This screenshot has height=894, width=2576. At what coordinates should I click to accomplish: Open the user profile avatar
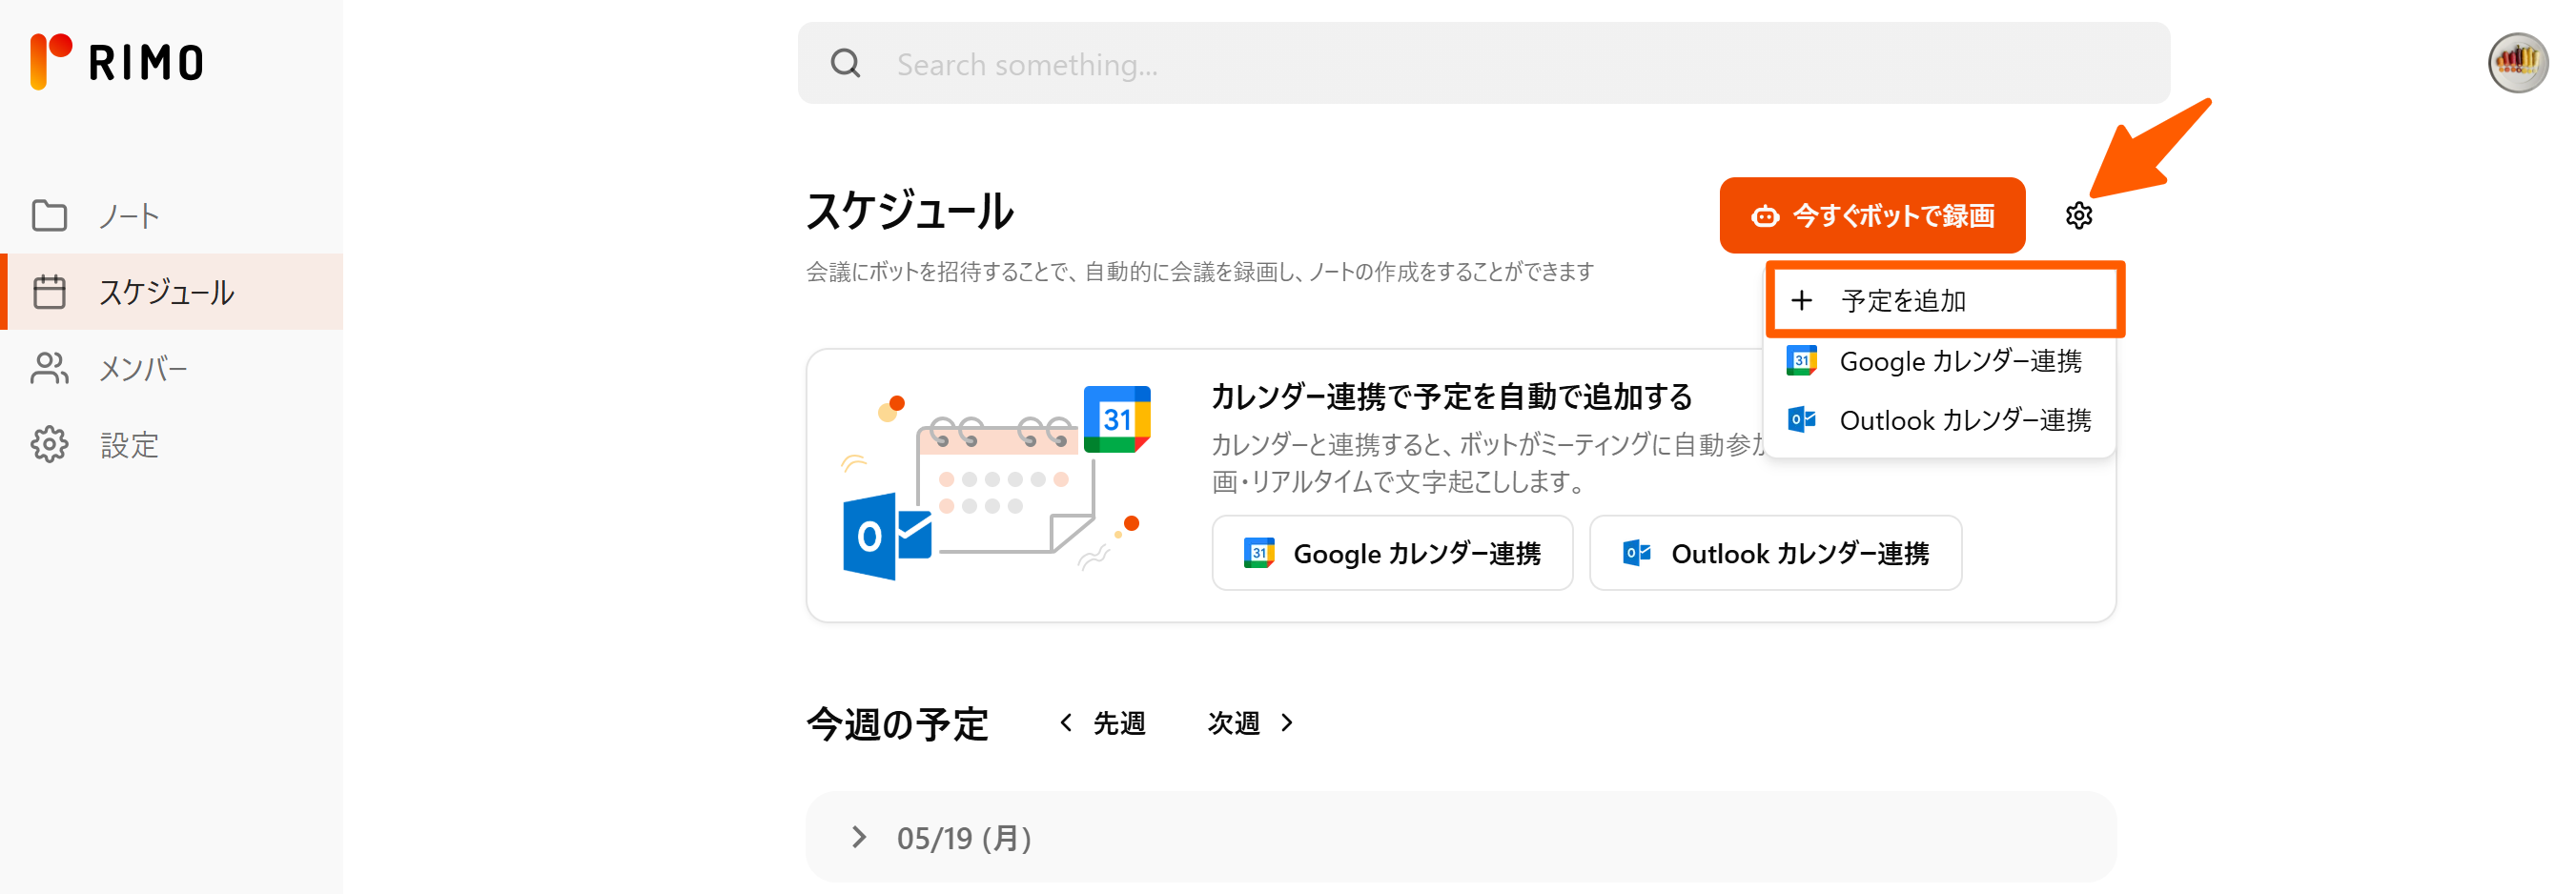tap(2516, 63)
